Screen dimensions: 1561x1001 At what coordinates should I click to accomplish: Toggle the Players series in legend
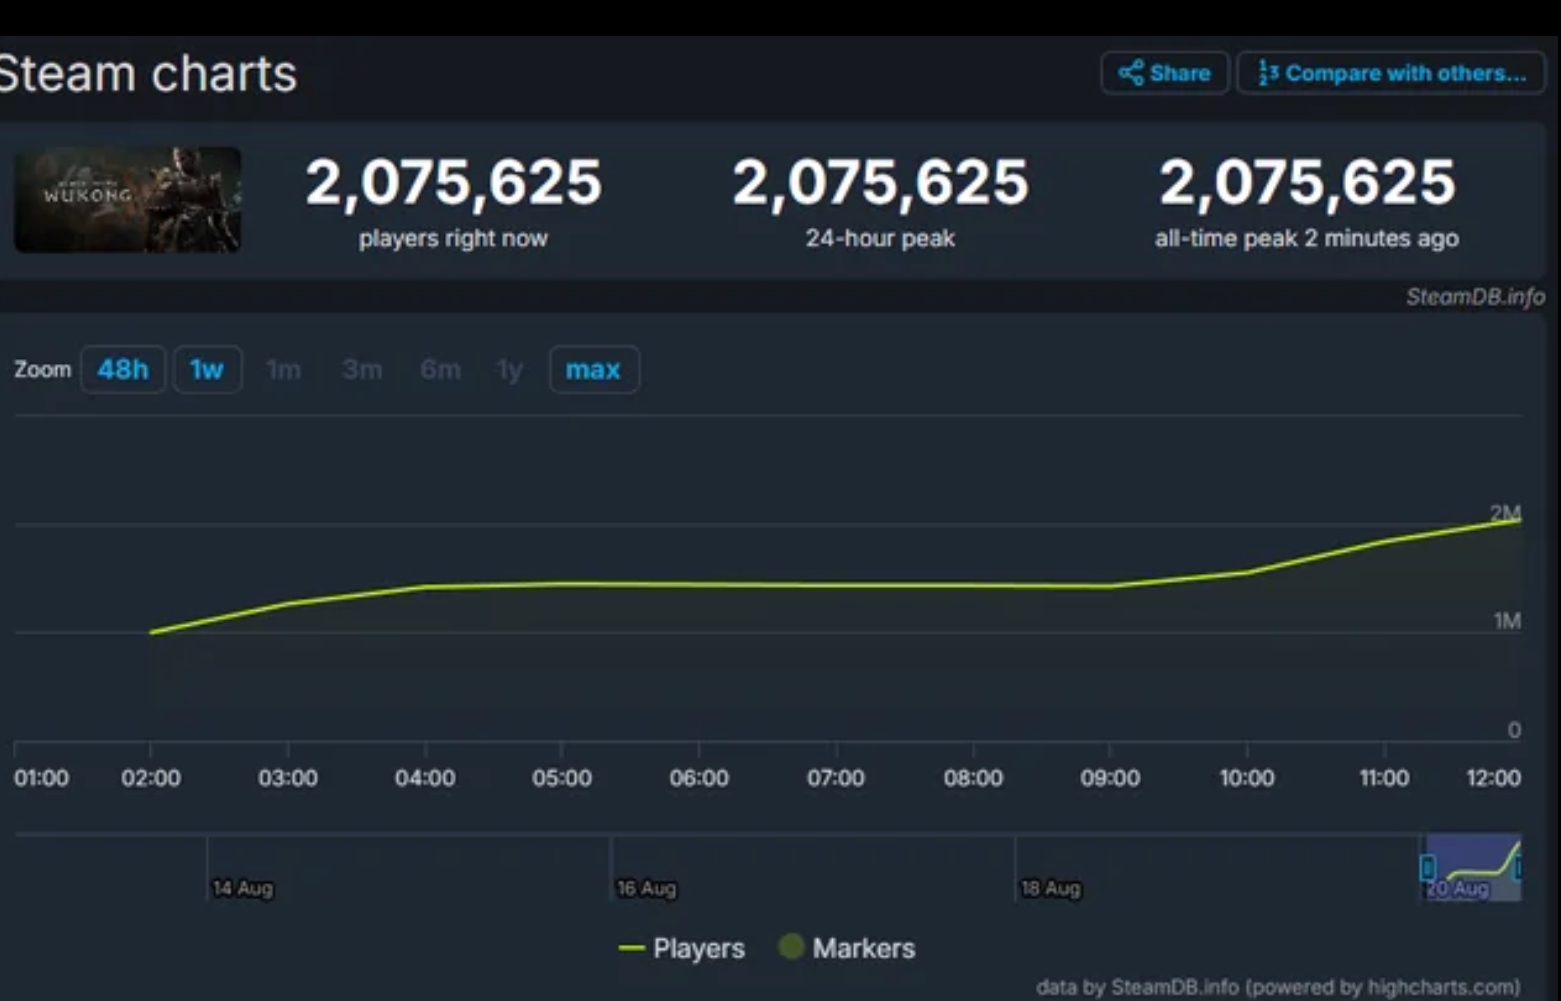pyautogui.click(x=682, y=948)
